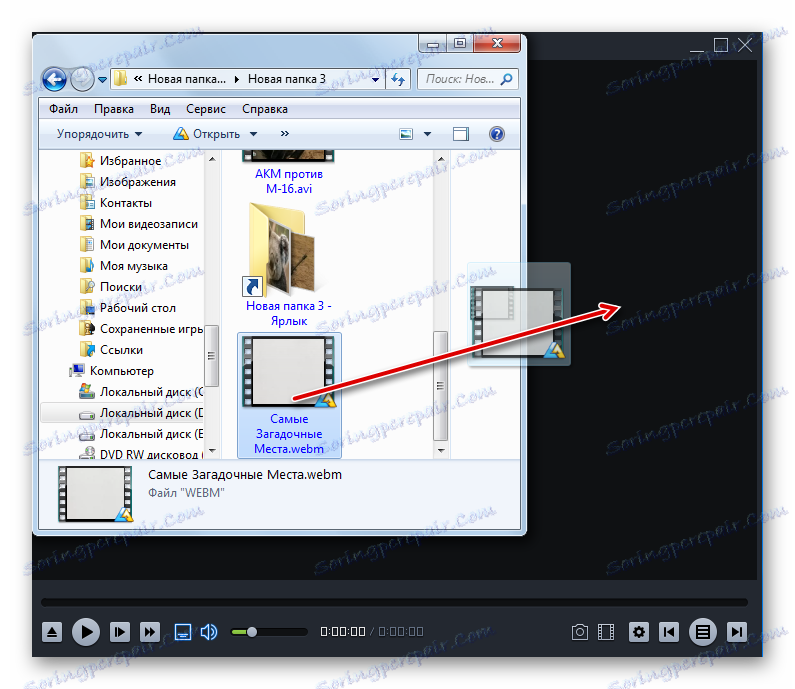Viewport: 795px width, 689px height.
Task: Select Контакты folder in the tree
Action: coord(116,203)
